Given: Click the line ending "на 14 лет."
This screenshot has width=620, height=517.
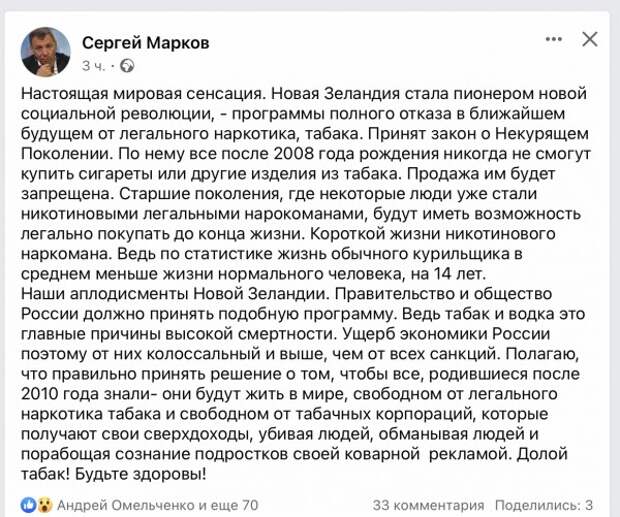Looking at the screenshot, I should pyautogui.click(x=253, y=274).
